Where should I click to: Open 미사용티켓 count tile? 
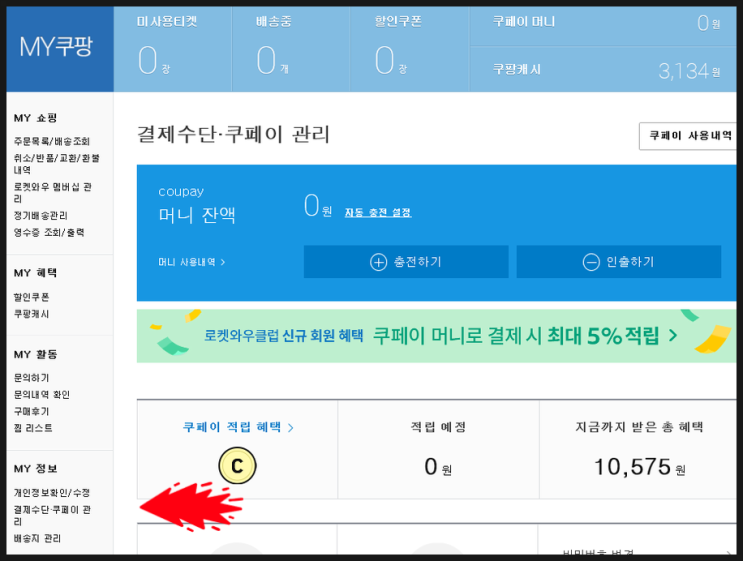click(x=172, y=49)
